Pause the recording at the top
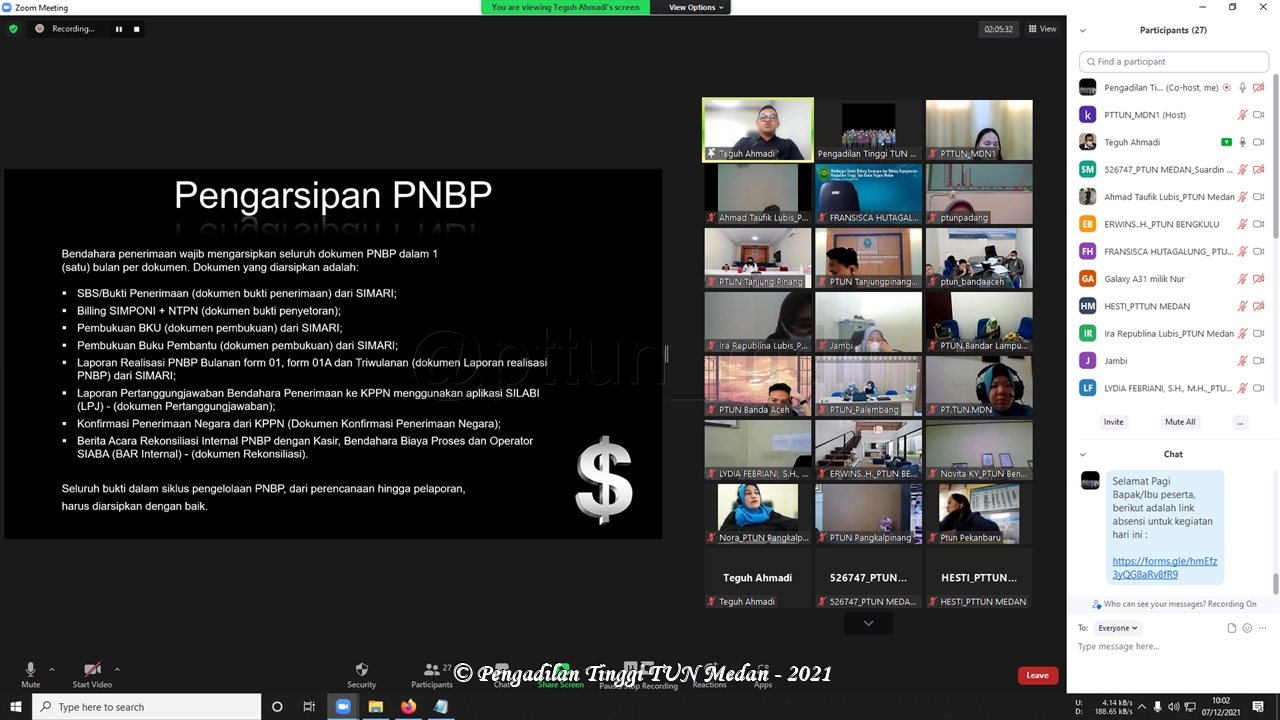 (x=118, y=29)
